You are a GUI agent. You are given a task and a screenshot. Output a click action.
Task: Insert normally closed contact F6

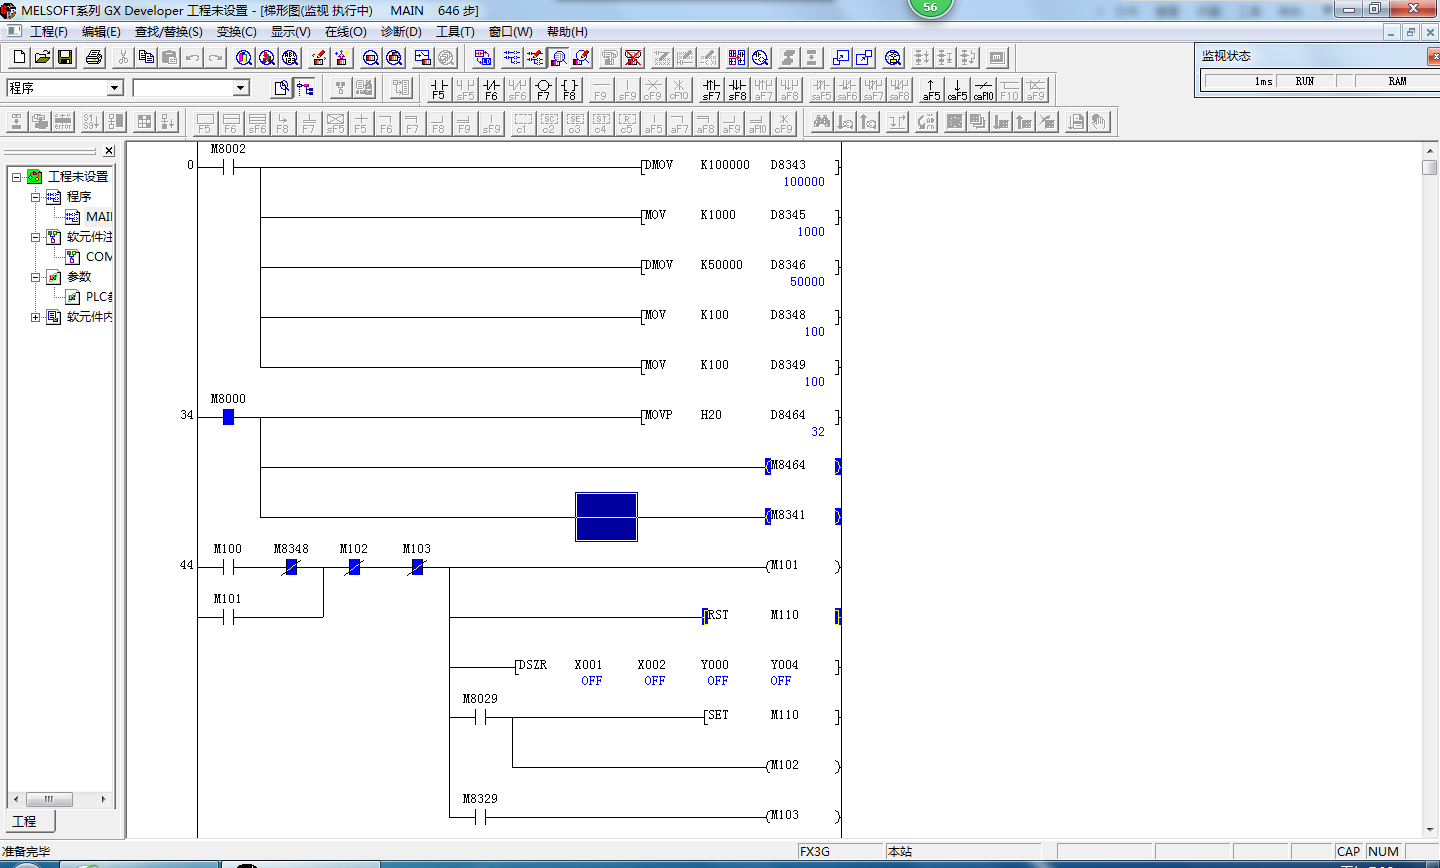(491, 90)
